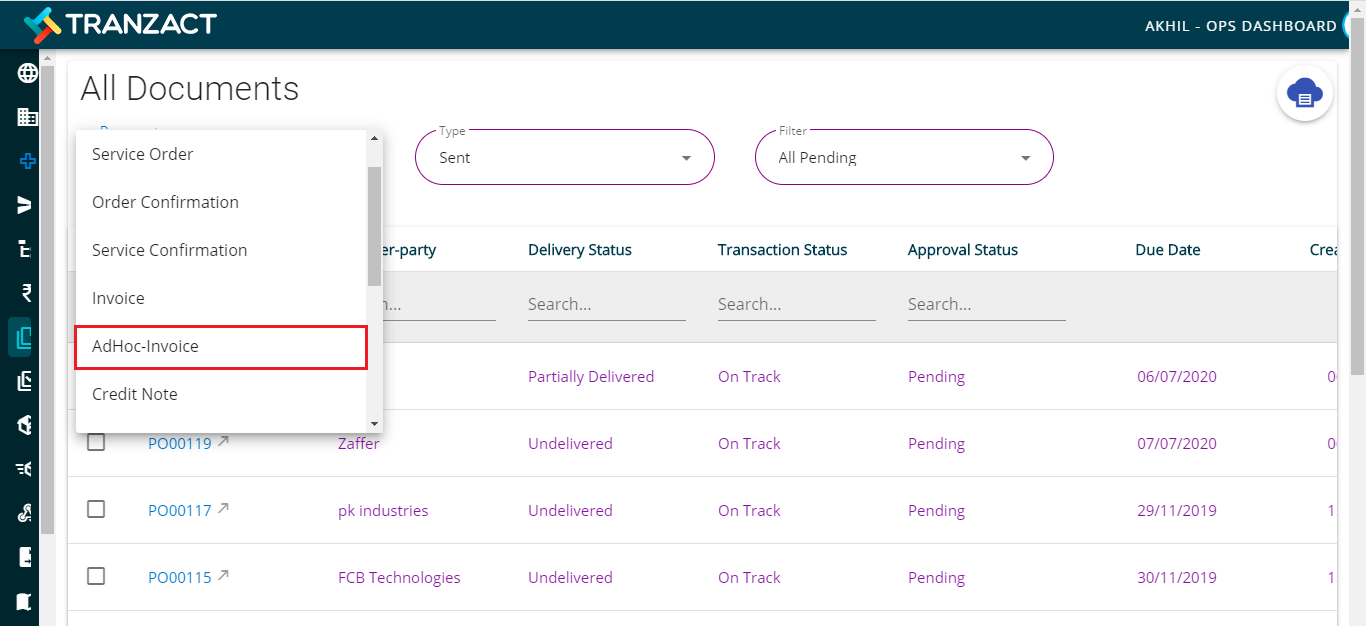Viewport: 1366px width, 626px height.
Task: Open external link arrow beside PO00117
Action: [x=224, y=508]
